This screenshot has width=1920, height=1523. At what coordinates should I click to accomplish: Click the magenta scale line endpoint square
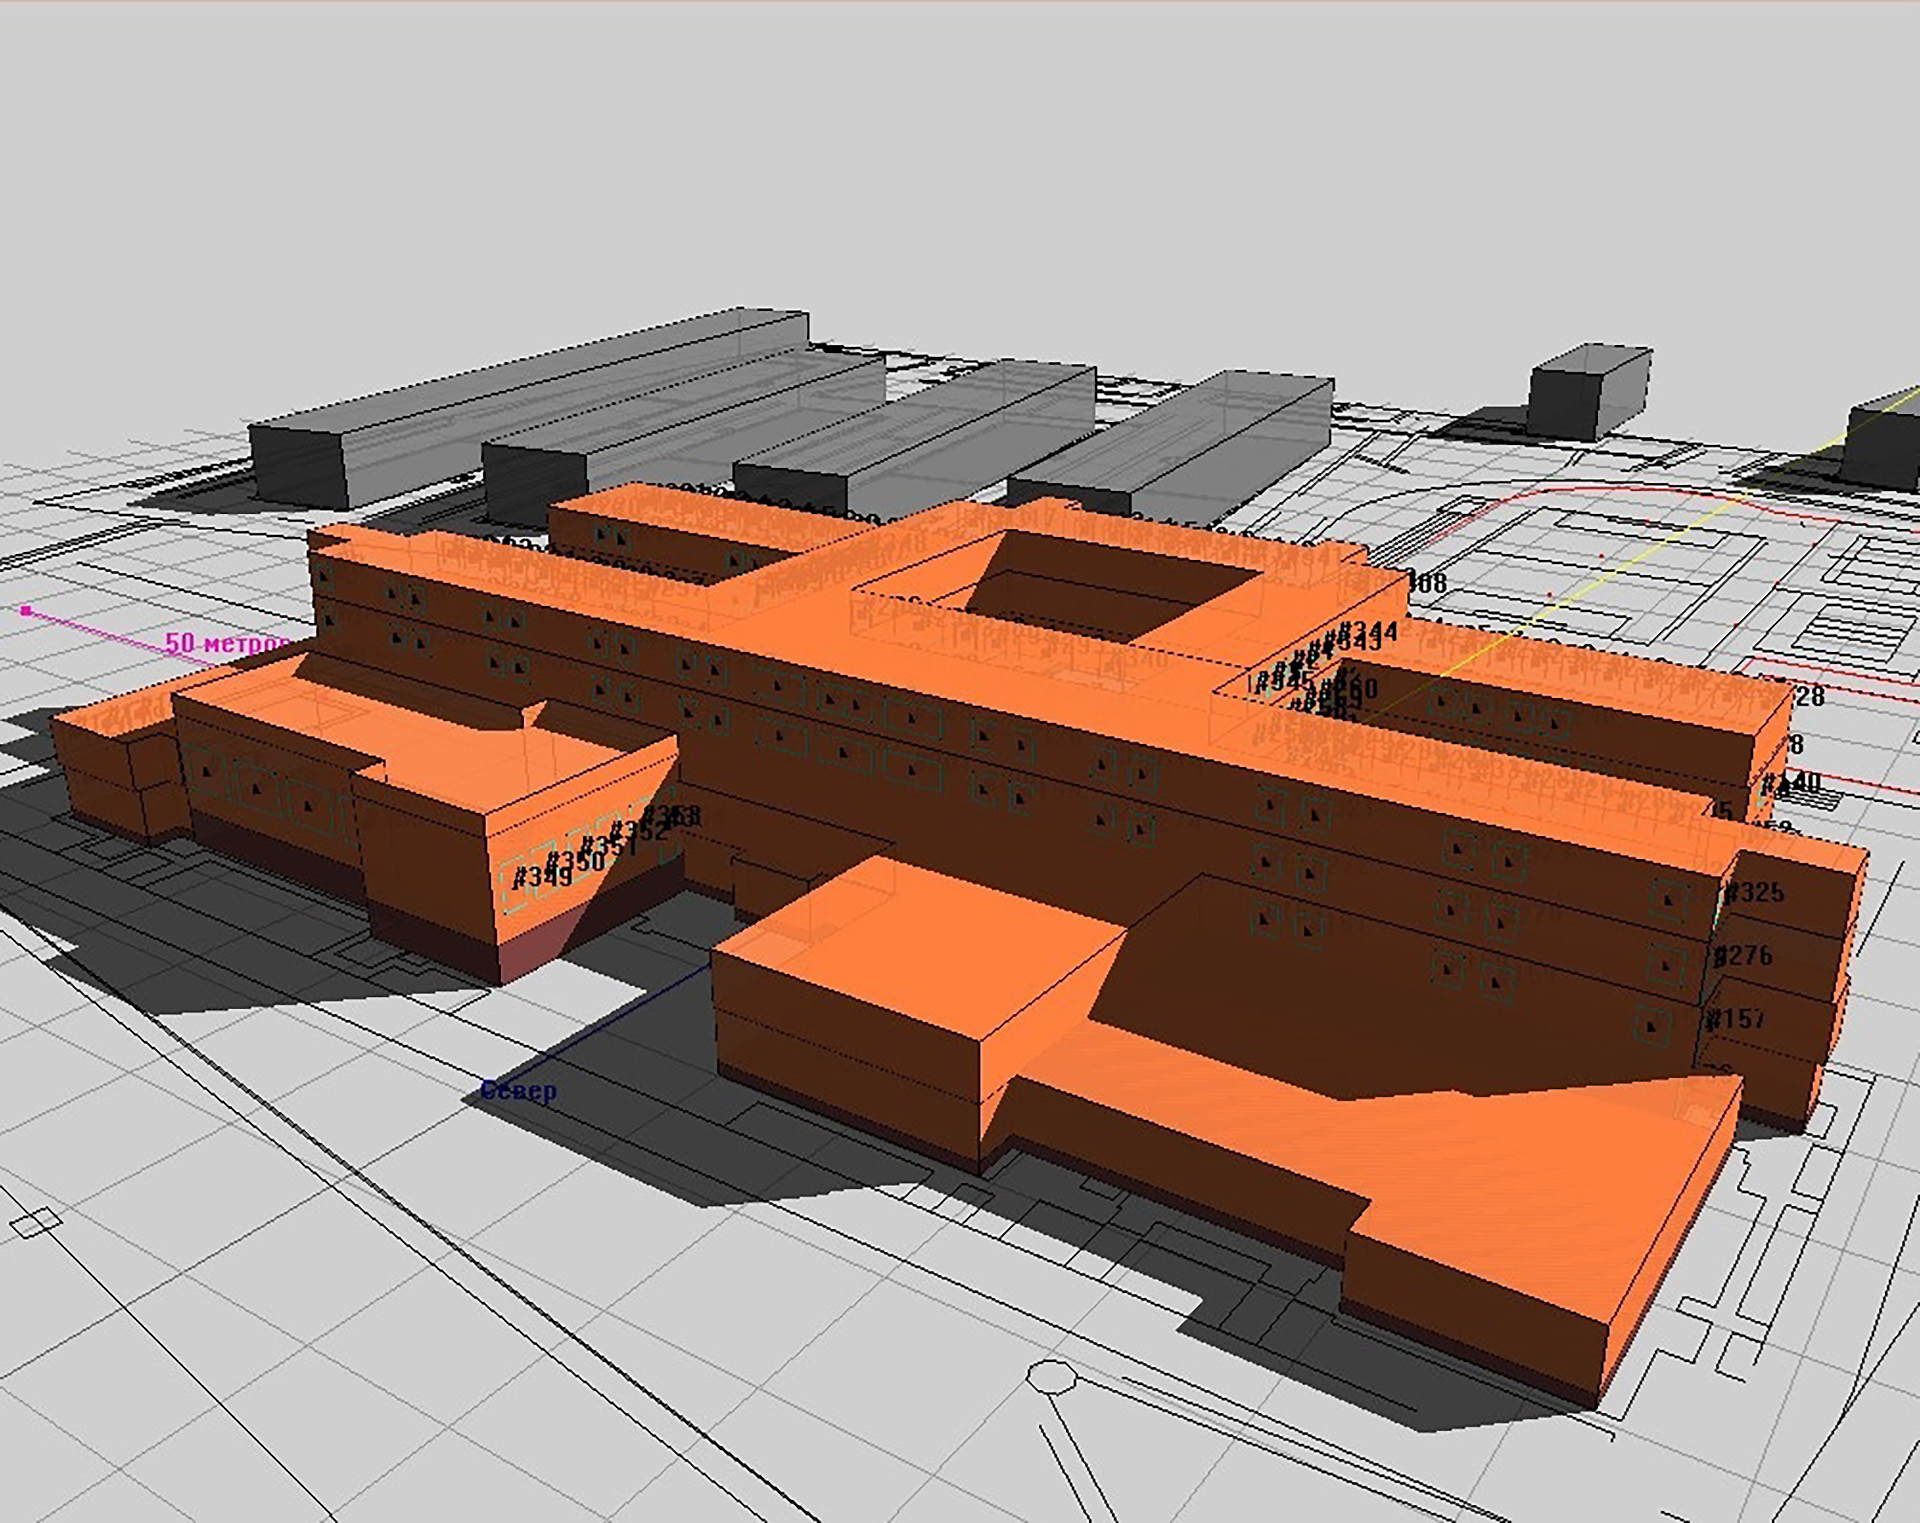tap(26, 610)
